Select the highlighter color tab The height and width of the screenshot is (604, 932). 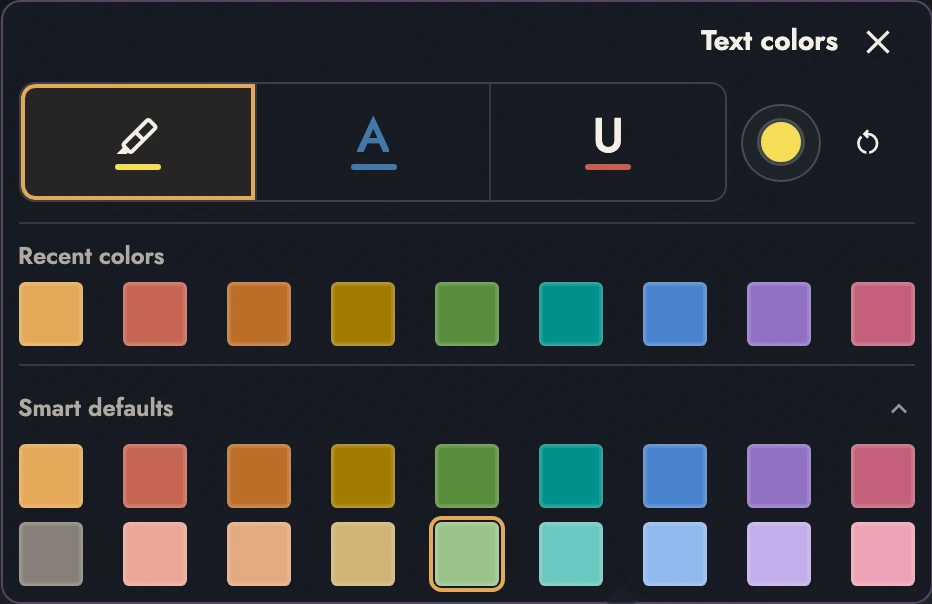coord(138,142)
